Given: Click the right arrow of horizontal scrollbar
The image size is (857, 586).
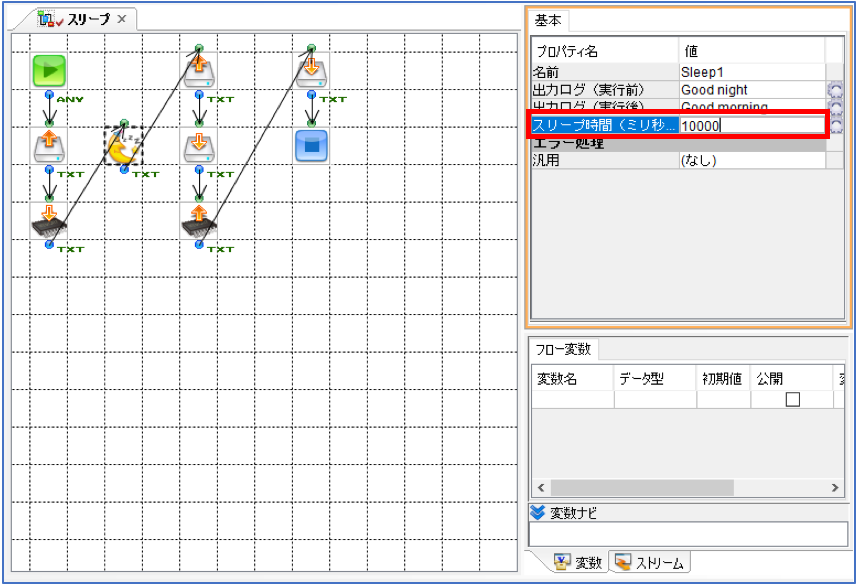Looking at the screenshot, I should 835,488.
